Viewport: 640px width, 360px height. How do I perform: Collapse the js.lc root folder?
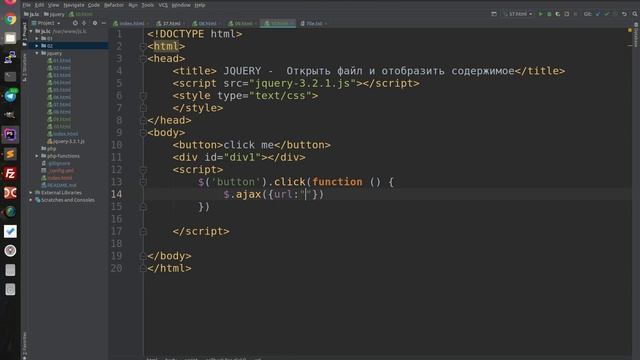pyautogui.click(x=31, y=31)
